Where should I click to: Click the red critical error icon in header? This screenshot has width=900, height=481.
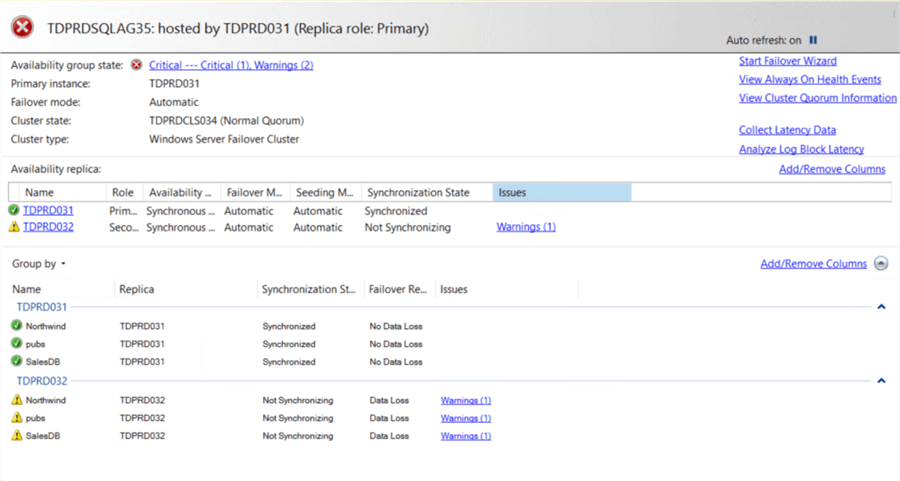[24, 29]
